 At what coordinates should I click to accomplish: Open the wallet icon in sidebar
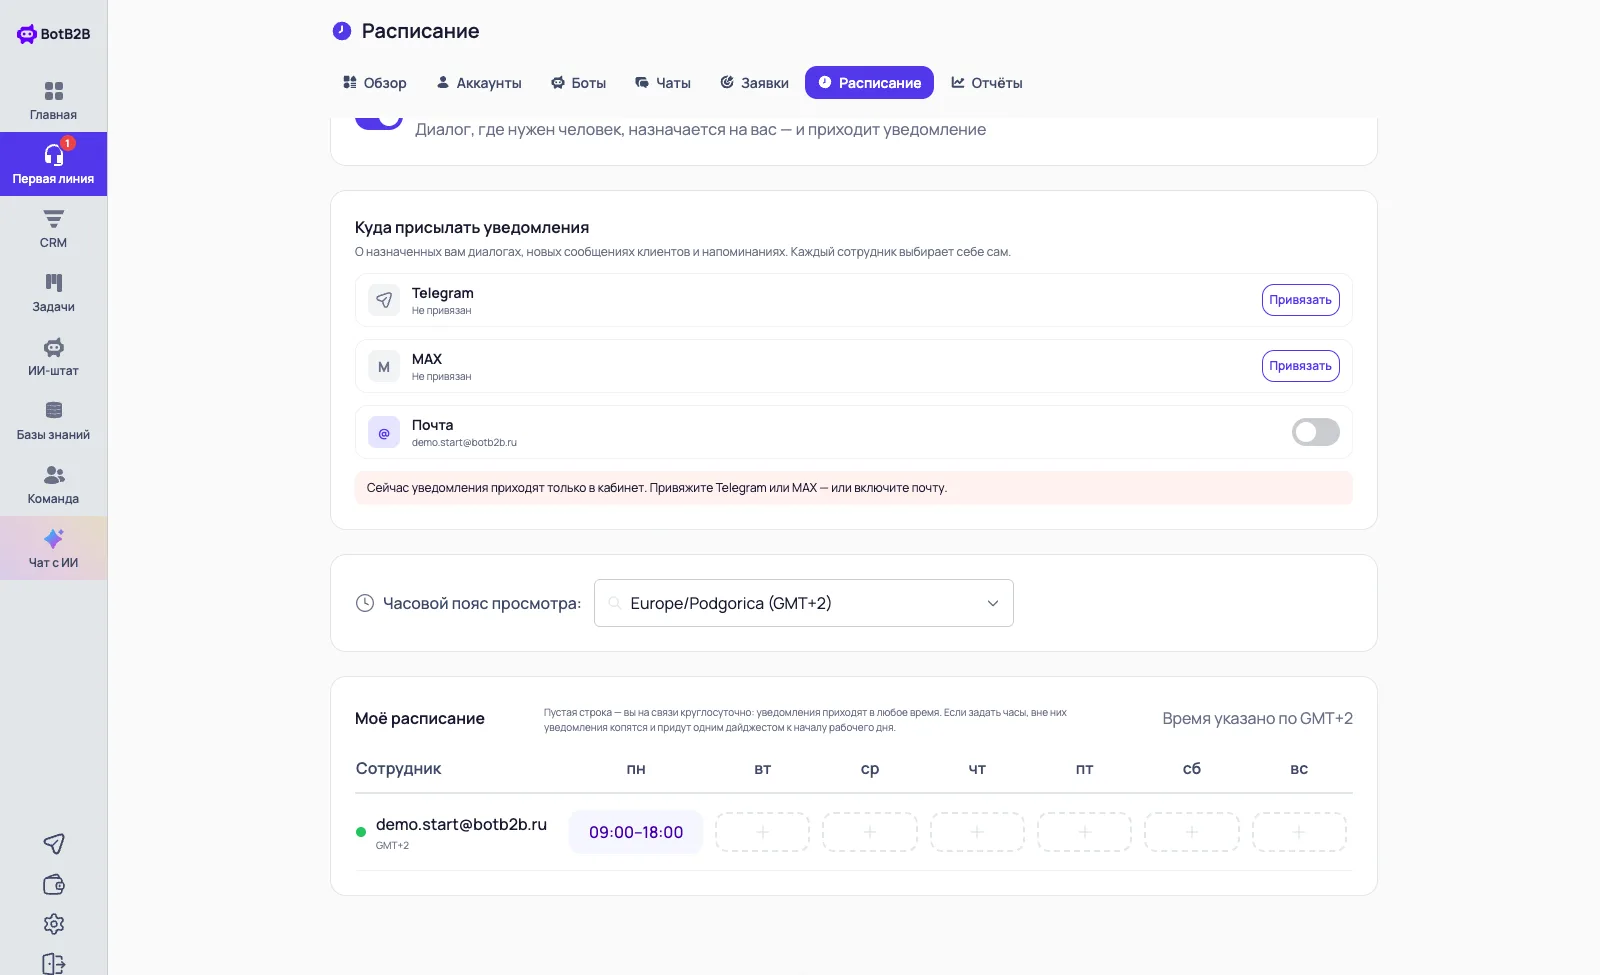(x=54, y=884)
